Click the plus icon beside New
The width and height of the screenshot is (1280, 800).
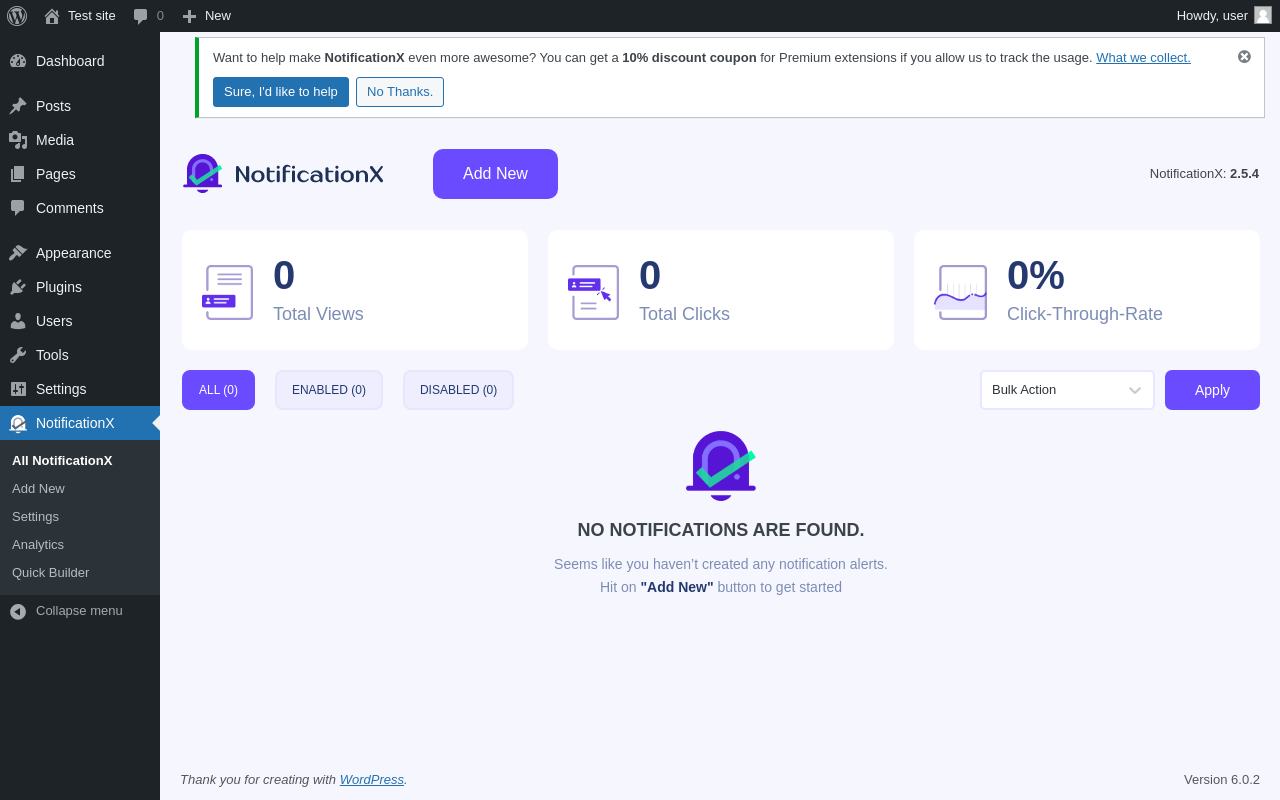189,16
